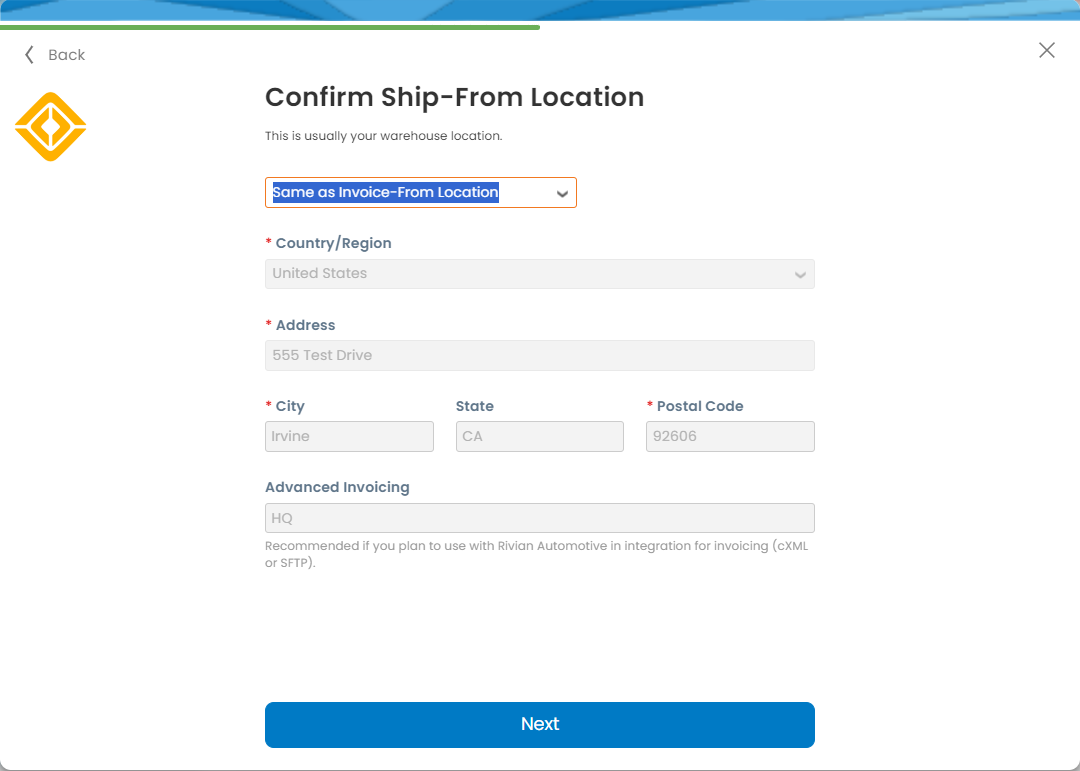Expand the Country/Region selector showing United States
This screenshot has height=771, width=1080.
click(x=540, y=273)
